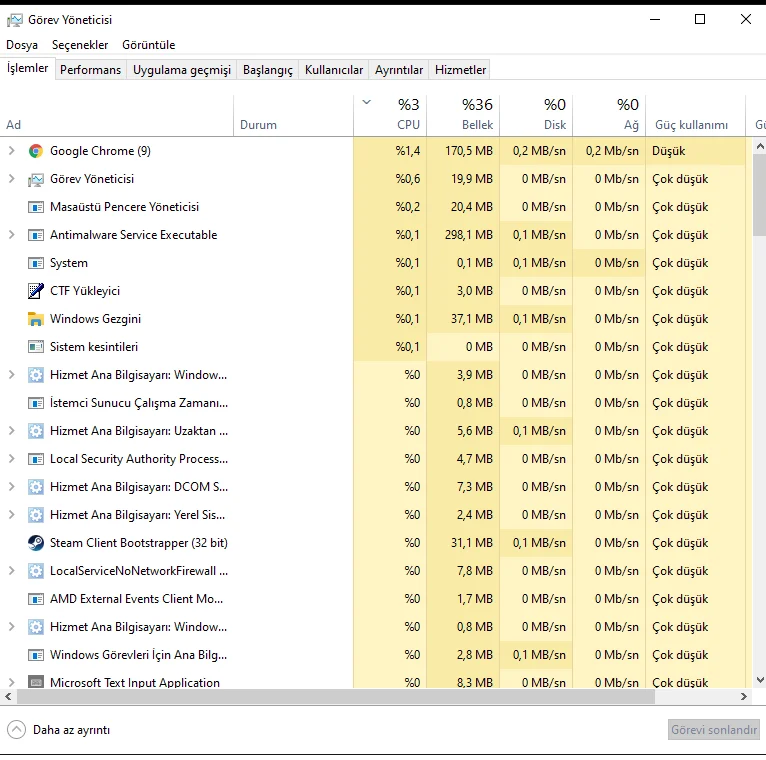The image size is (766, 760).
Task: Expand Hizmet Ana Bilgisayarı: Uzaktan row
Action: 12,431
